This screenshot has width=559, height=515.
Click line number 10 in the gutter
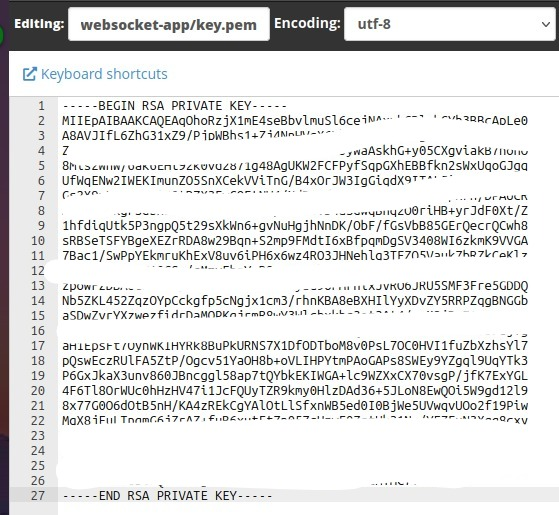click(38, 241)
